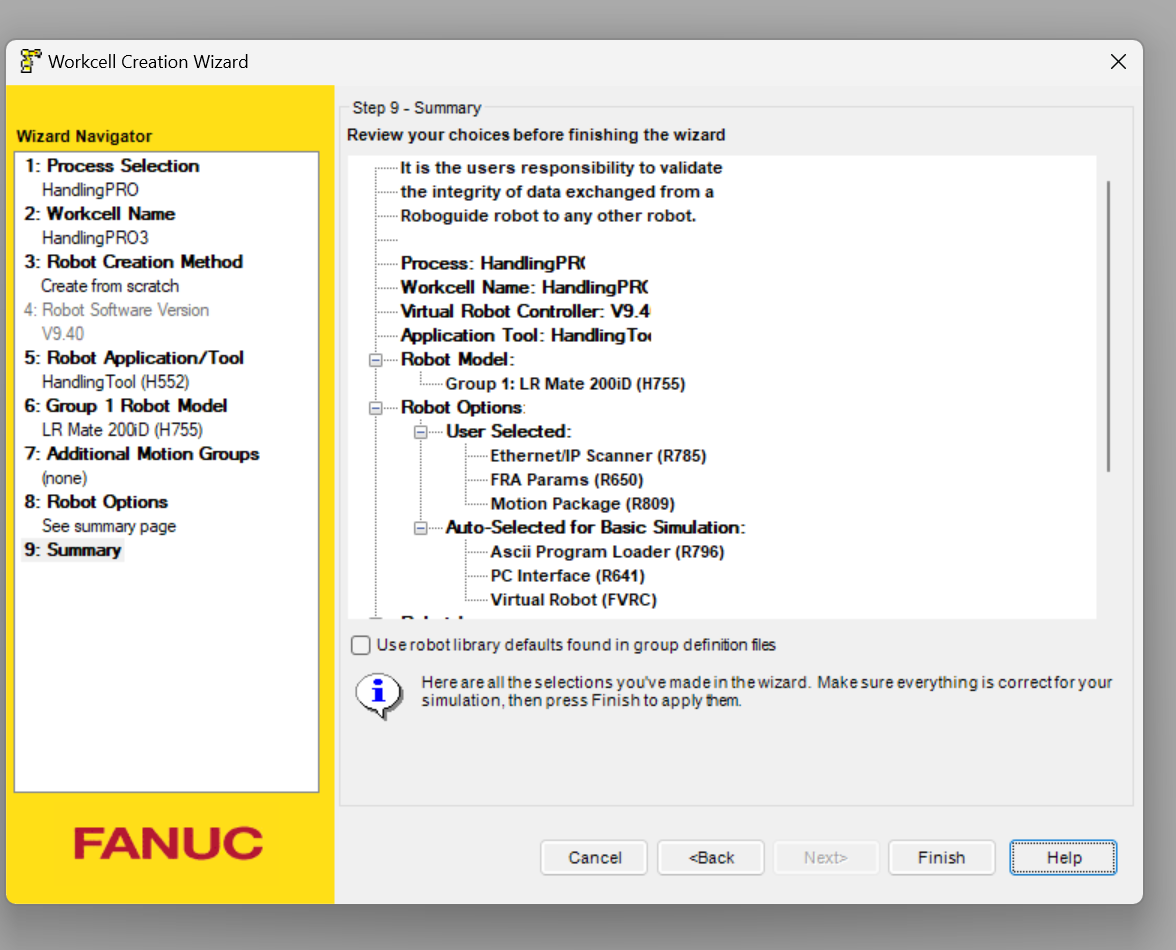This screenshot has height=950, width=1176.
Task: Click Virtual Robot Controller: V9.4 row
Action: pos(526,311)
